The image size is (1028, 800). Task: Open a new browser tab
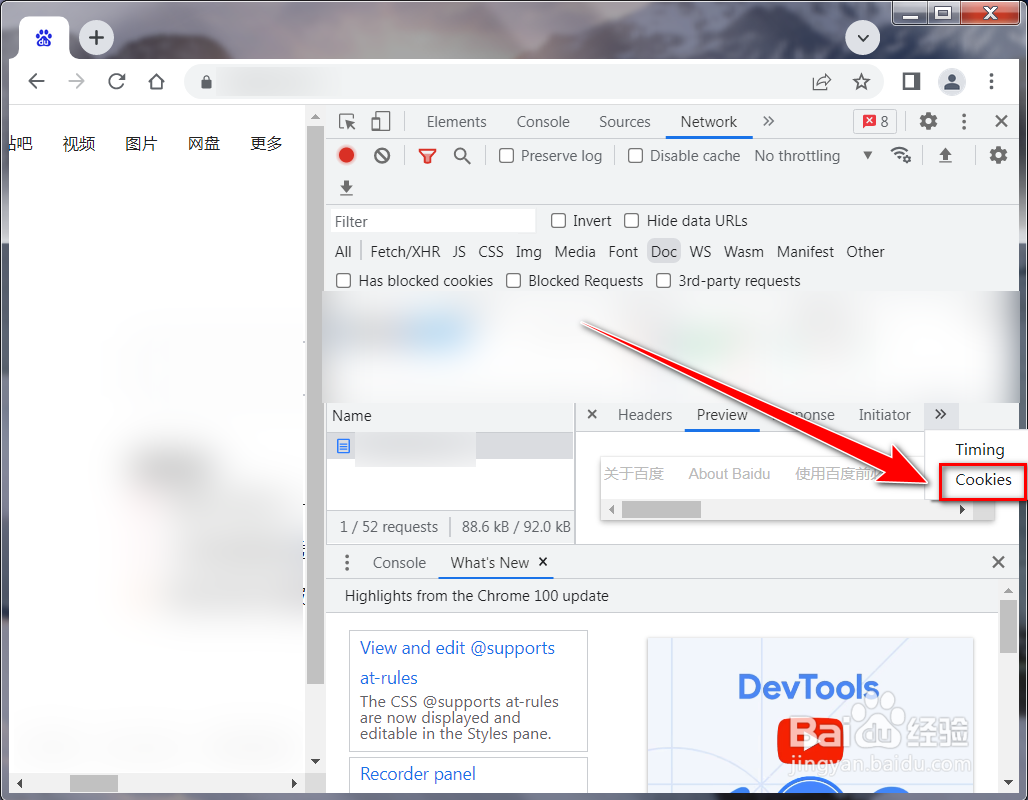[x=96, y=37]
